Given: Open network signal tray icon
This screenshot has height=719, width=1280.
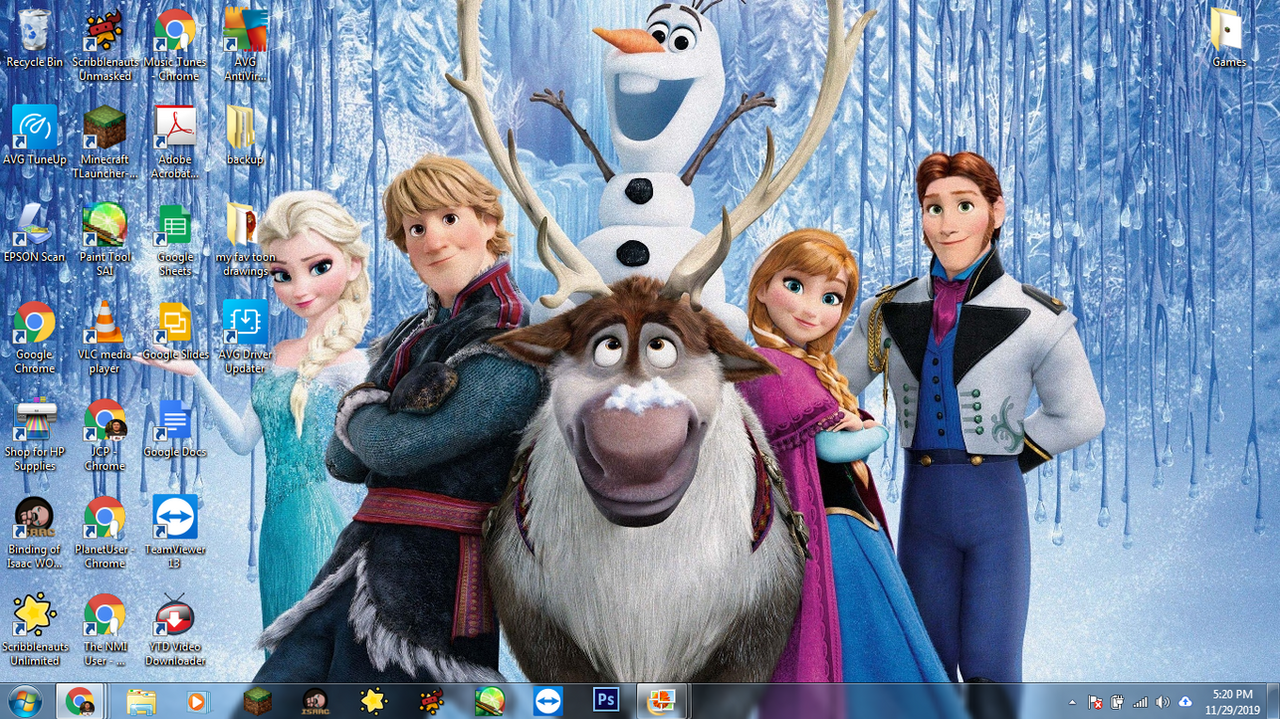Looking at the screenshot, I should (x=1140, y=702).
